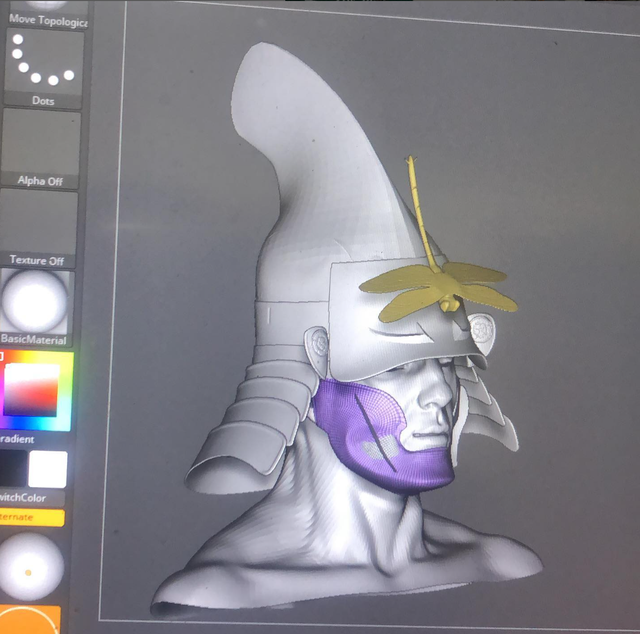The image size is (640, 634).
Task: Select the black secondary color swatch
Action: pyautogui.click(x=13, y=469)
